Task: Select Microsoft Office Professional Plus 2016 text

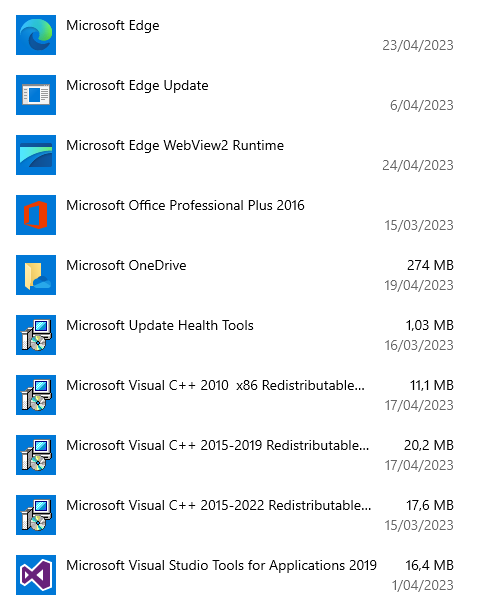Action: pyautogui.click(x=185, y=205)
